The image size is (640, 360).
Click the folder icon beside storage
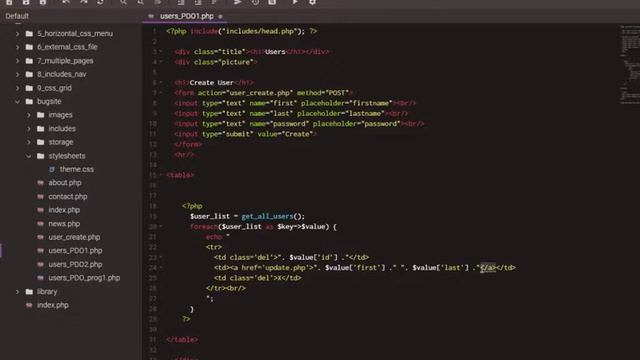40,142
